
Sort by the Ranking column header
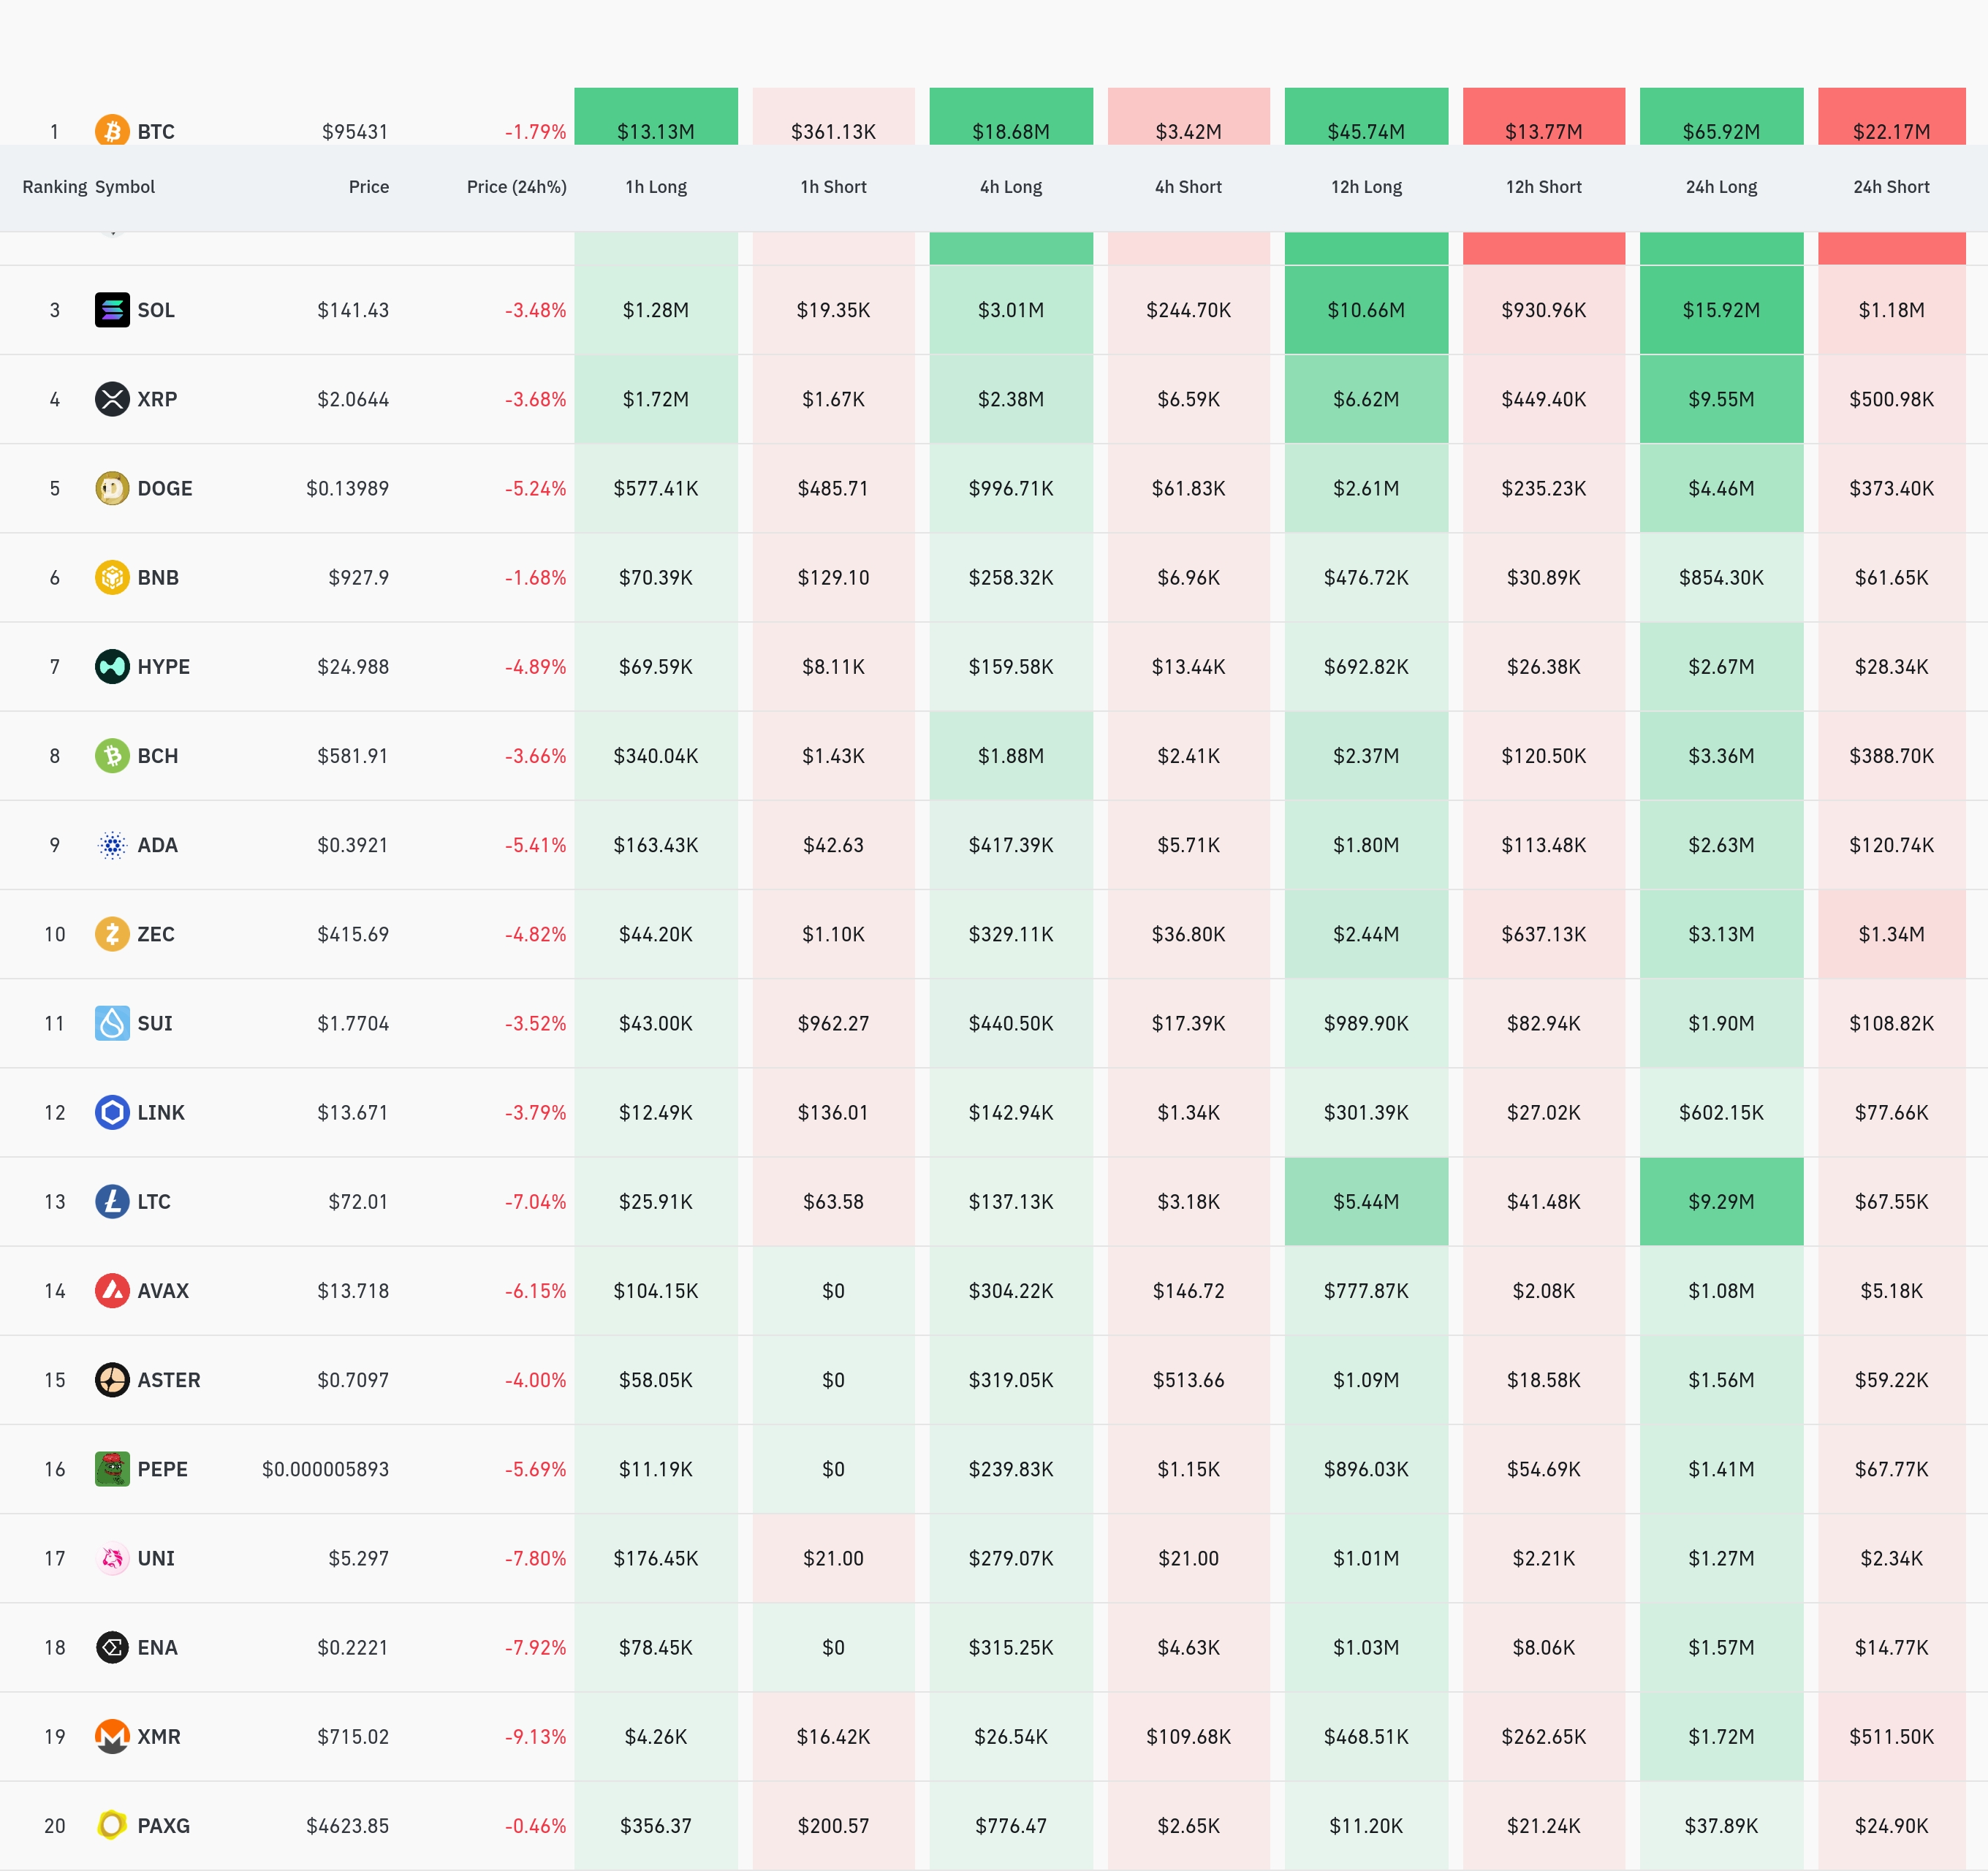(54, 187)
